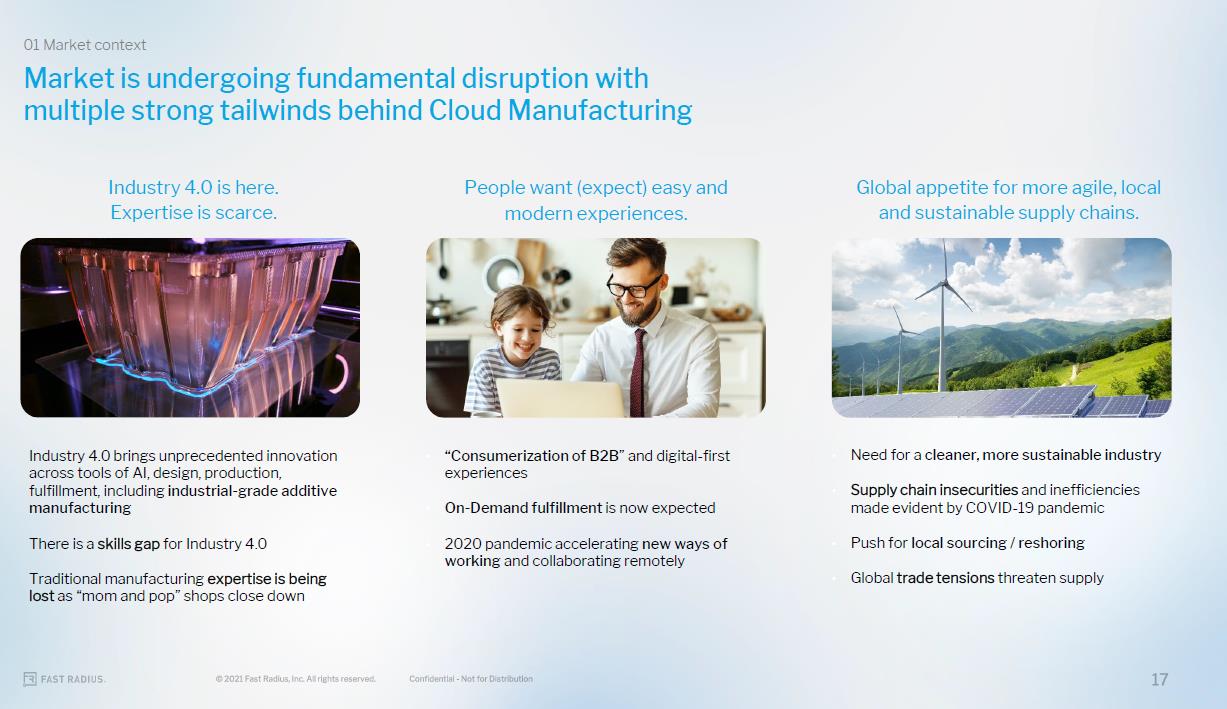Click the 2021 Fast Radius copyright text
The height and width of the screenshot is (709, 1227).
[x=295, y=679]
